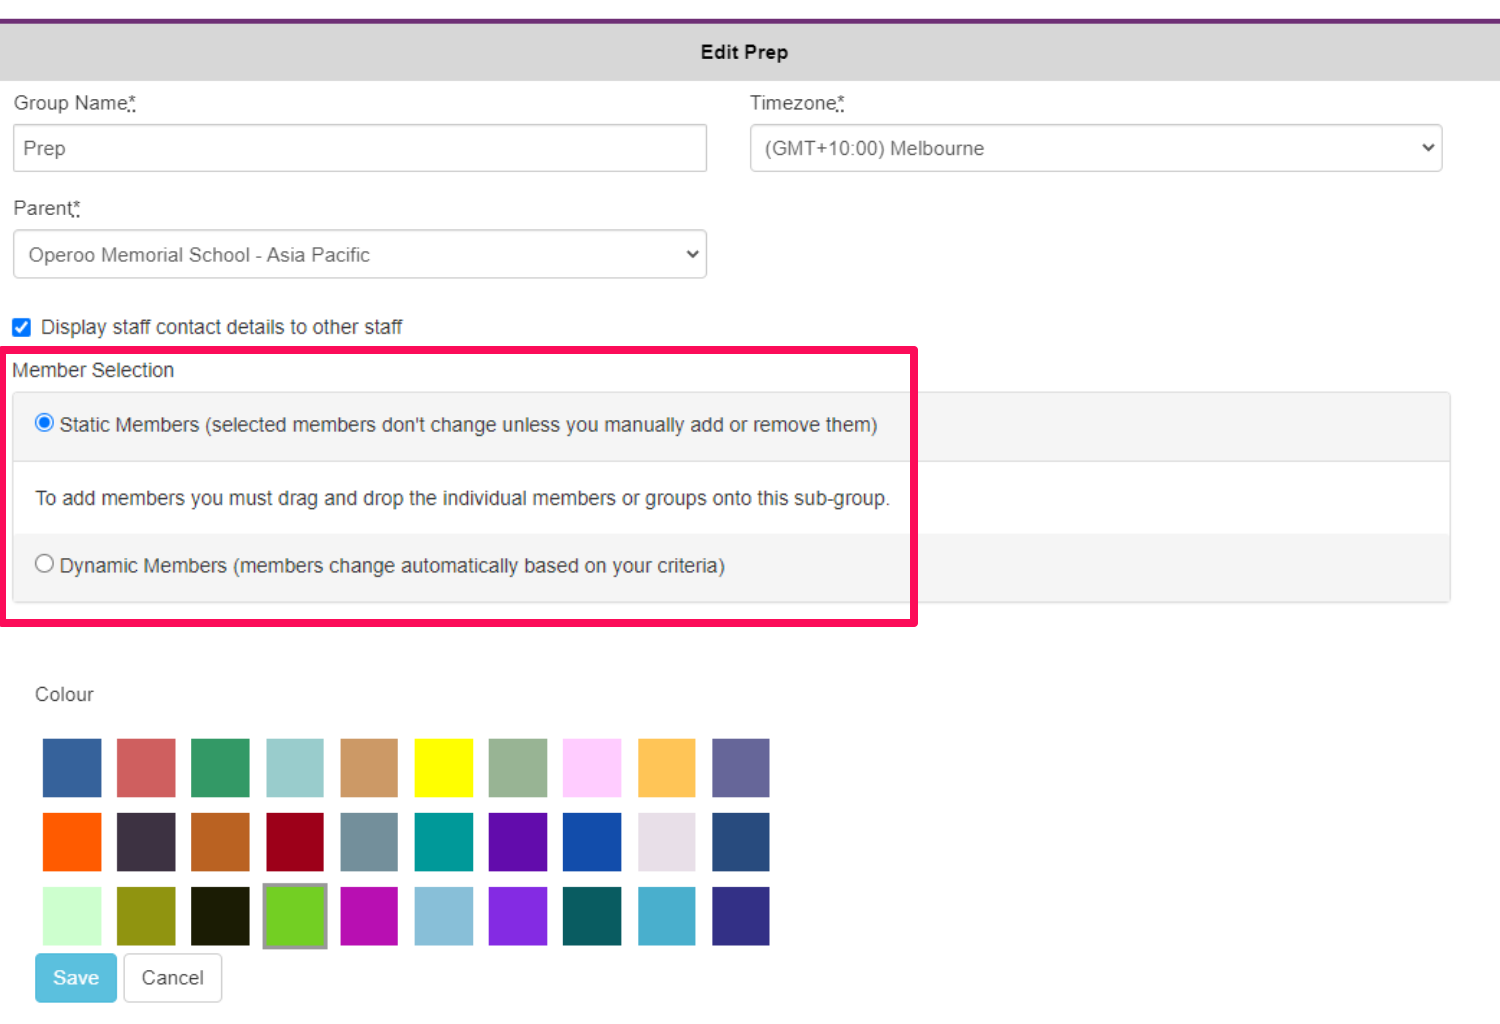The height and width of the screenshot is (1024, 1500).
Task: Choose the dark red colour swatch
Action: pos(295,842)
